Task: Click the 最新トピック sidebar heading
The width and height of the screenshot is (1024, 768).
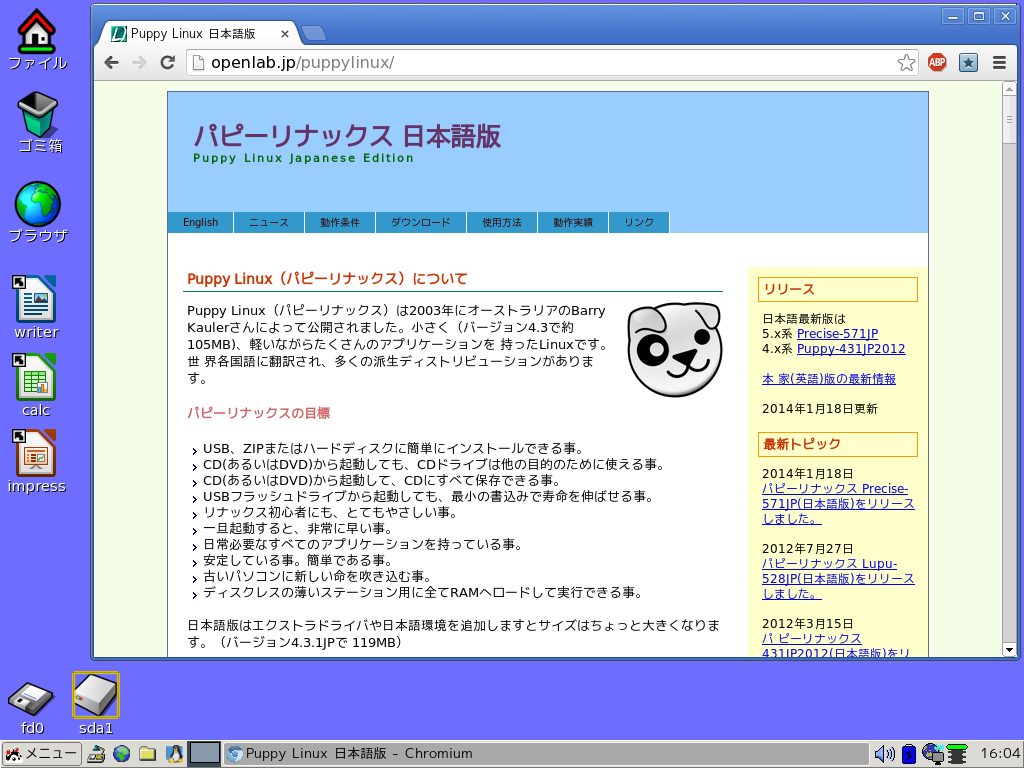Action: click(x=838, y=444)
